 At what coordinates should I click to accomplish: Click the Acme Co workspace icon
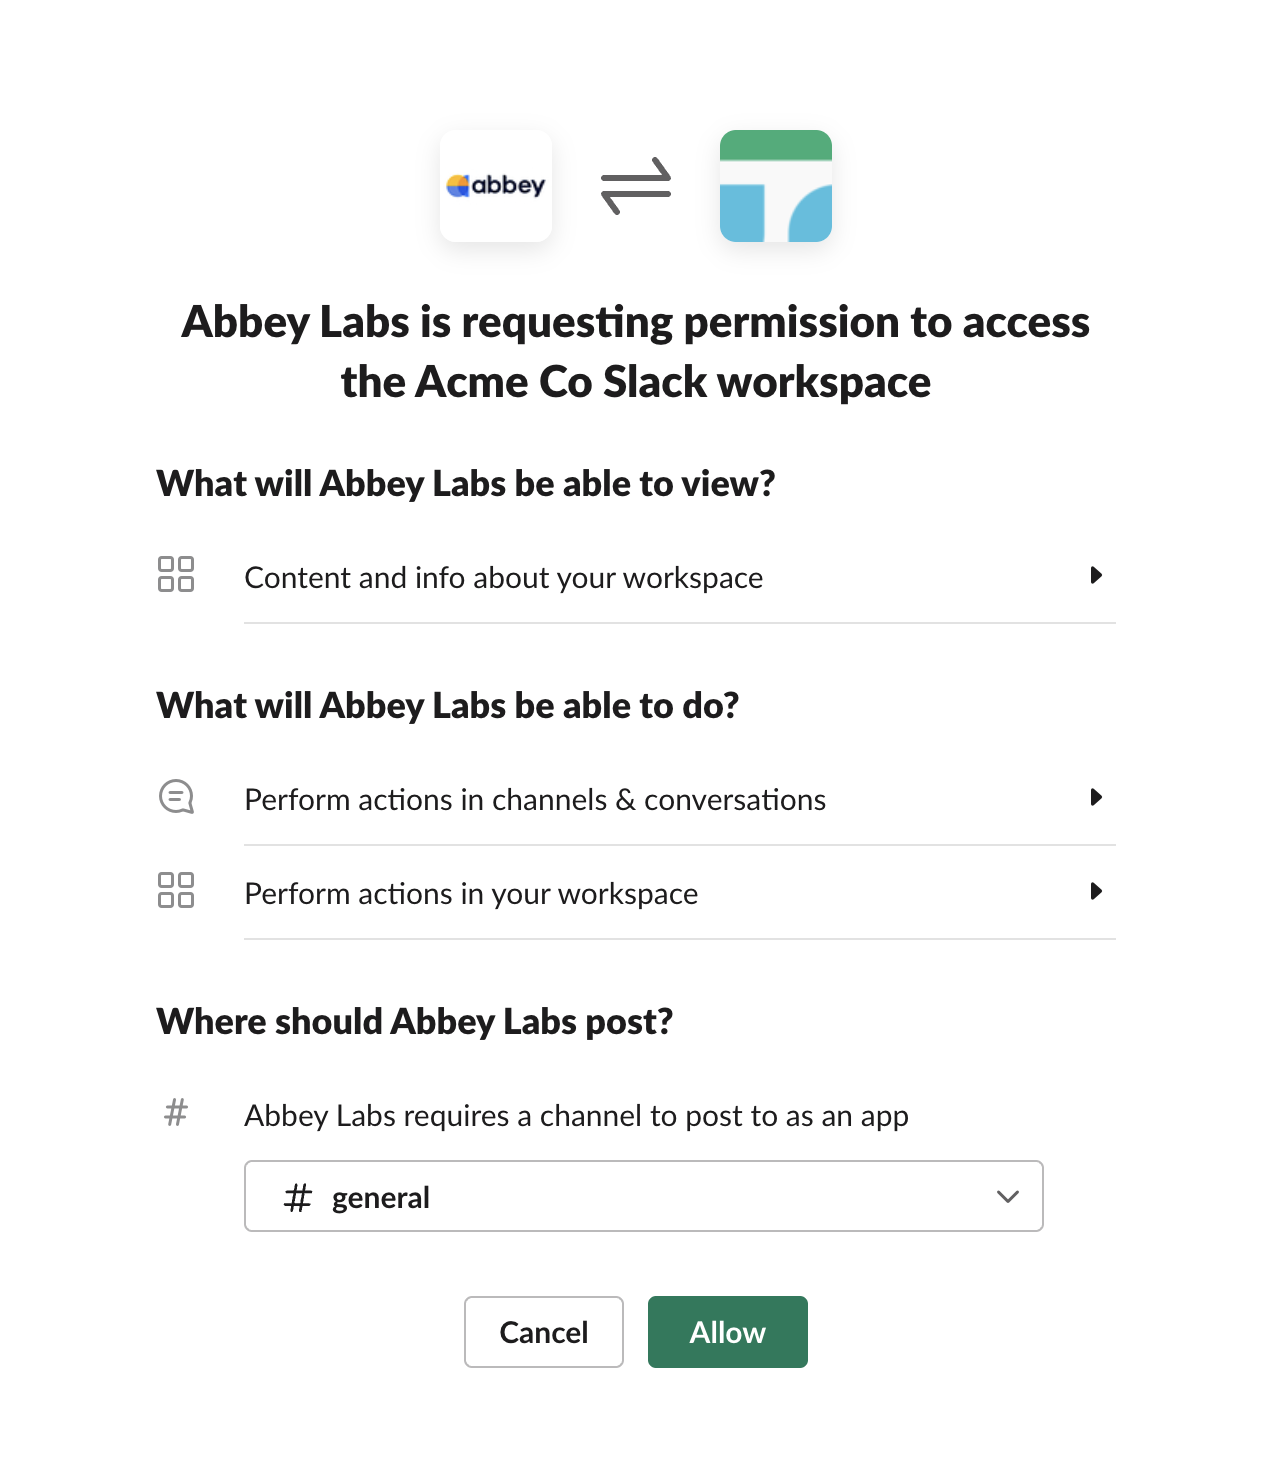pos(776,186)
